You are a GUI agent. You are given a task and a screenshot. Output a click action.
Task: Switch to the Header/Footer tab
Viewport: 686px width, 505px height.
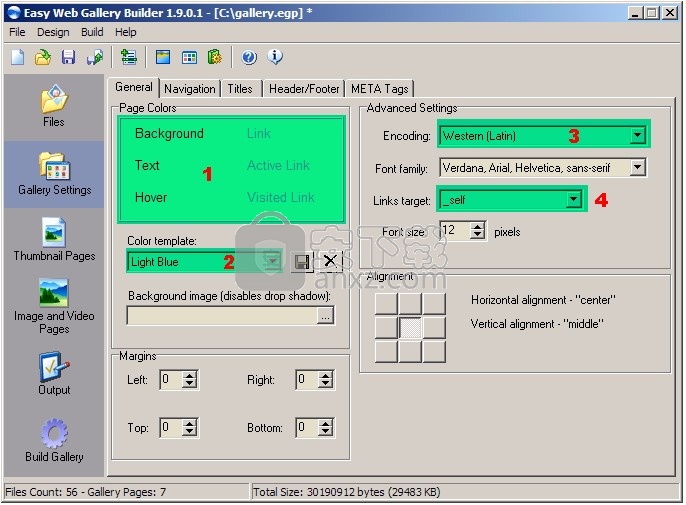304,89
